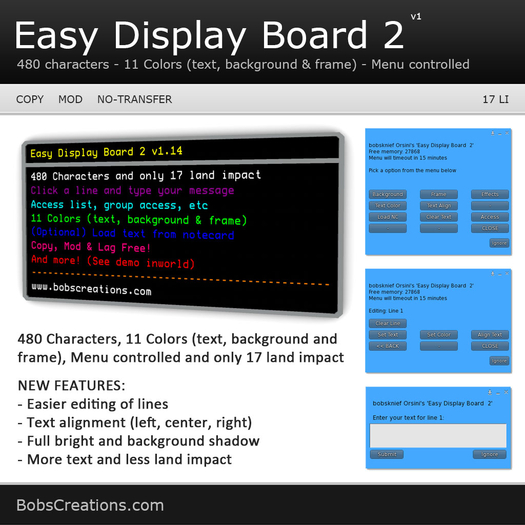Click board line '480 Characters and only 17 land impact'
Viewport: 525px width, 525px height.
[146, 175]
